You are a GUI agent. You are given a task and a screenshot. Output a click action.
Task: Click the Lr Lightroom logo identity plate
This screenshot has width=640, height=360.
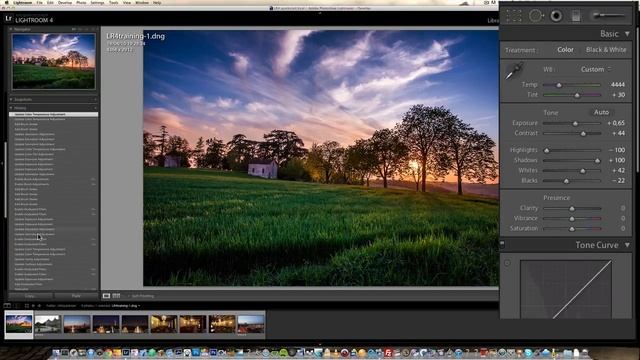pos(9,19)
